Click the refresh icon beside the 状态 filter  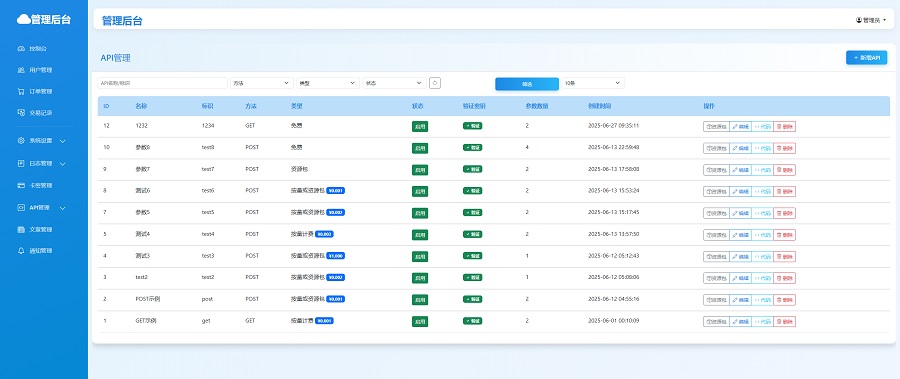(x=435, y=83)
